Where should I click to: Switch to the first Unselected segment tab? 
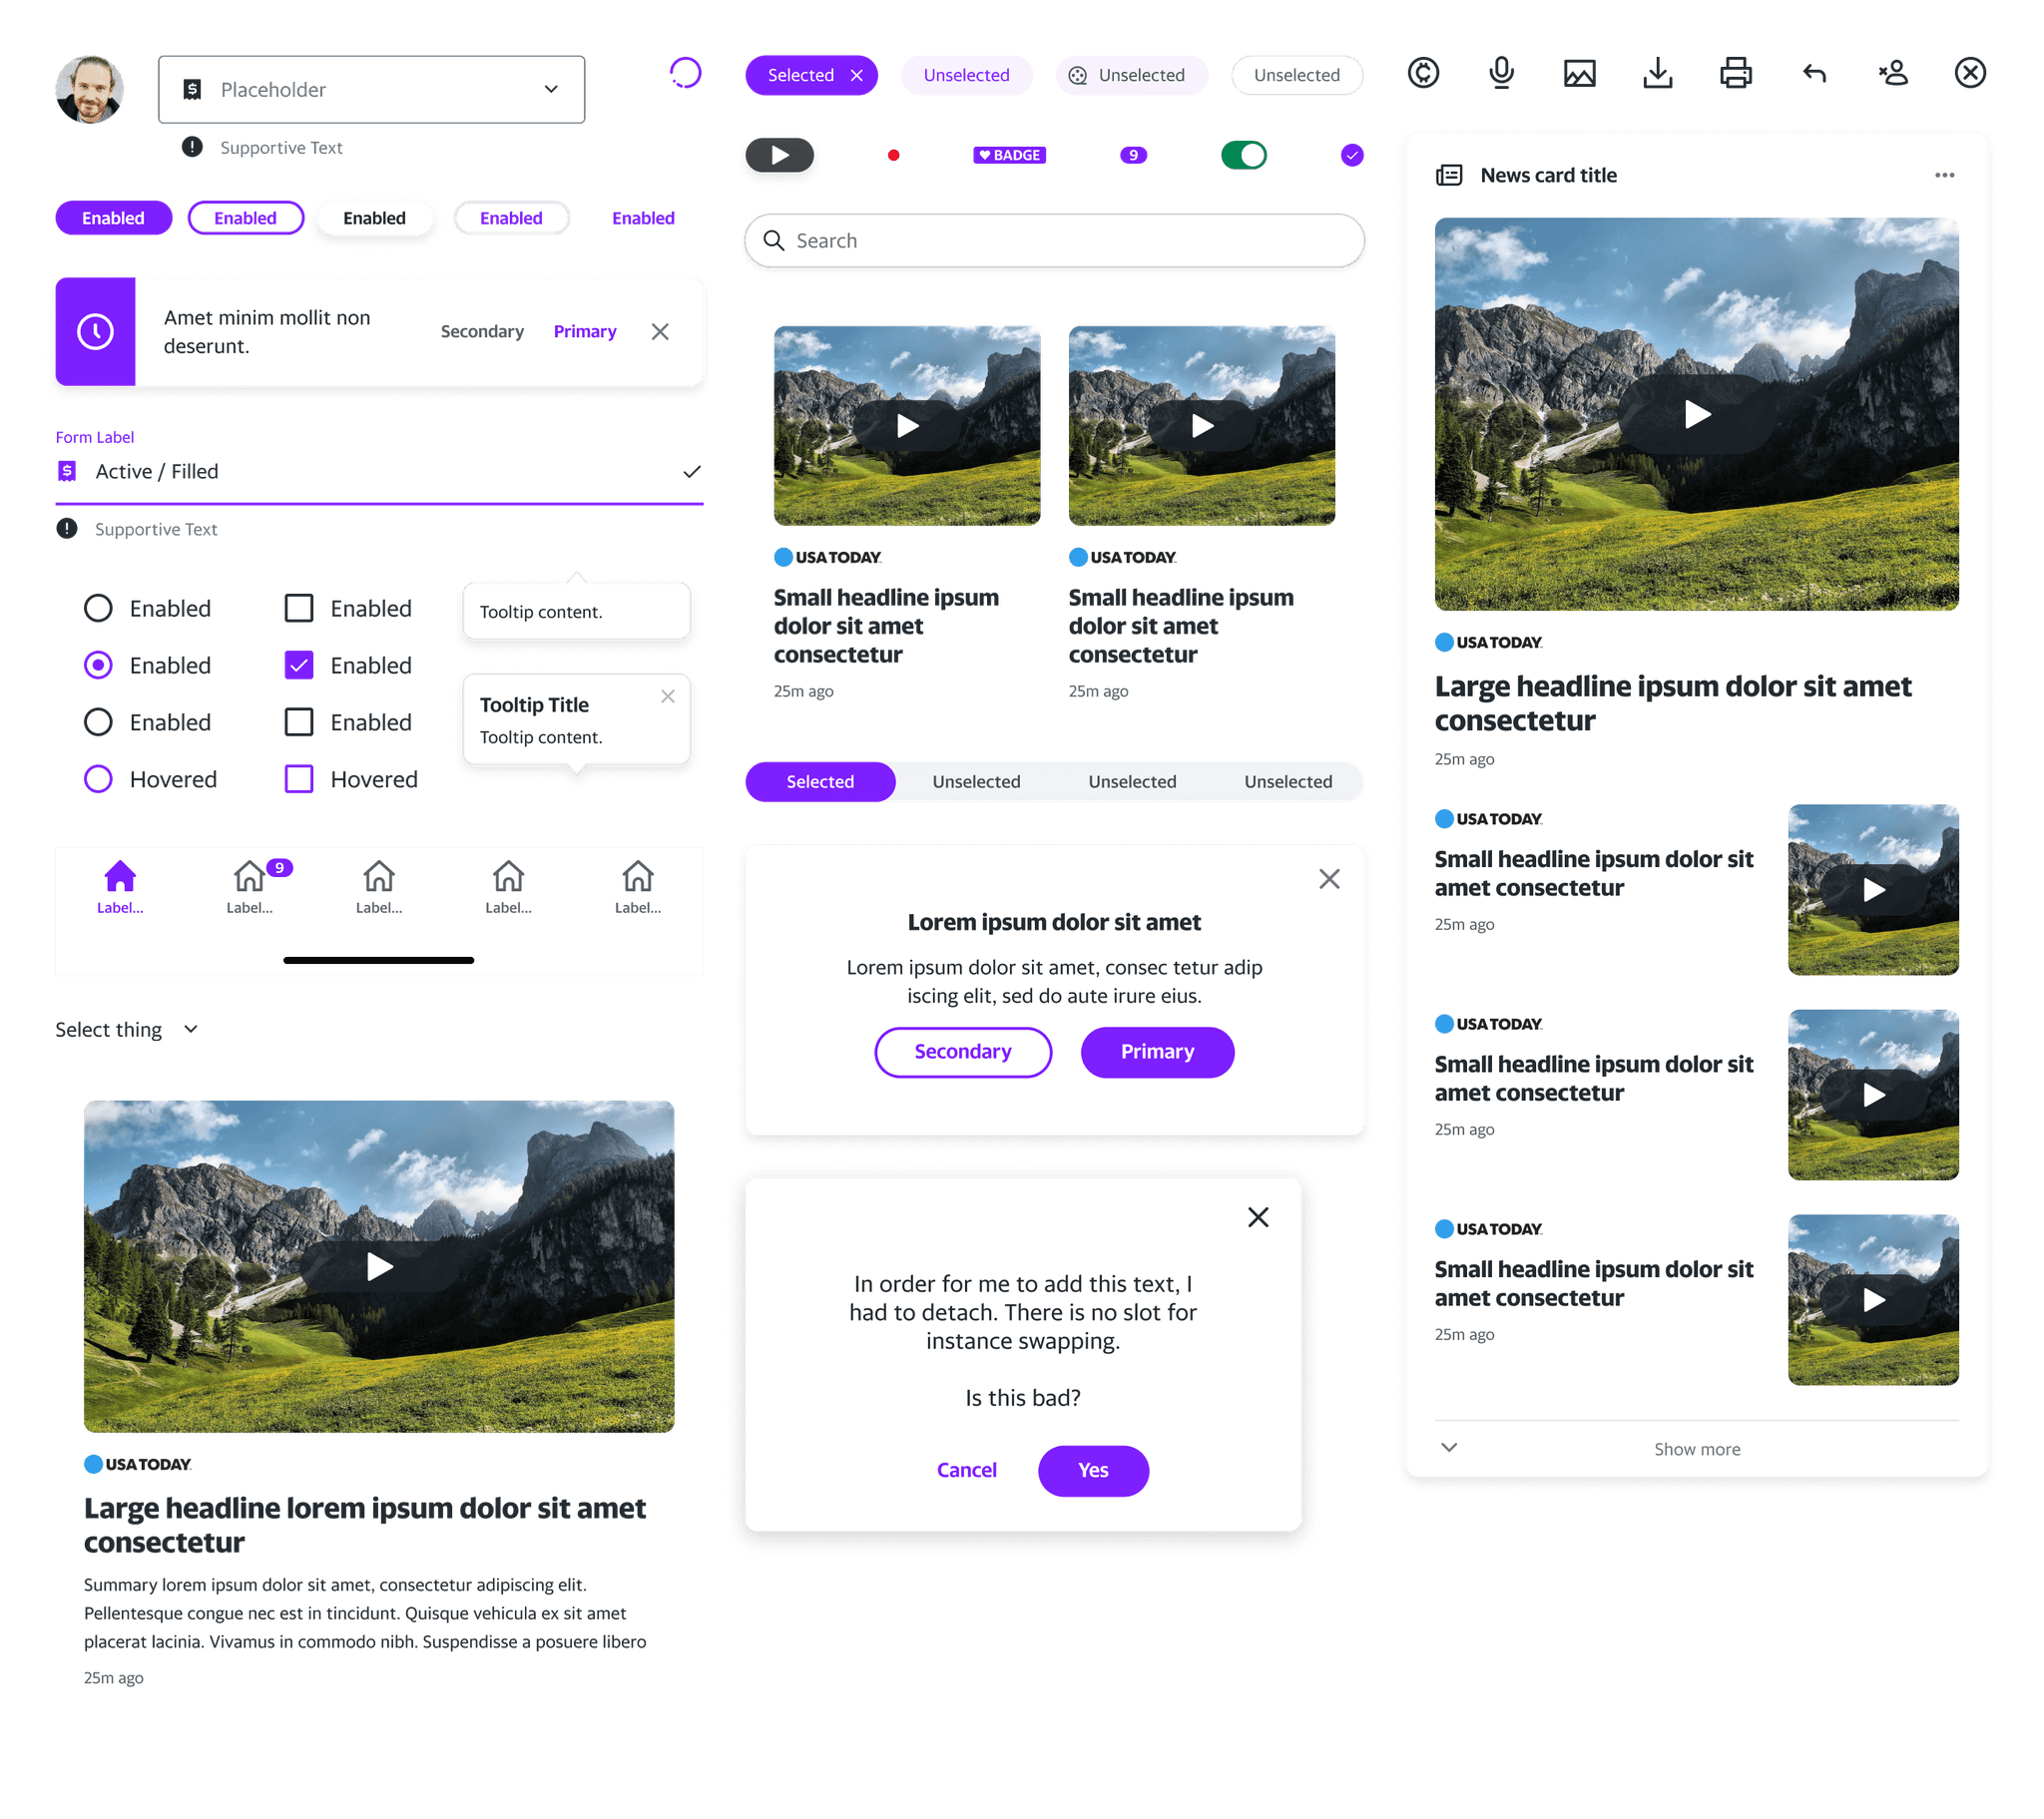(976, 781)
